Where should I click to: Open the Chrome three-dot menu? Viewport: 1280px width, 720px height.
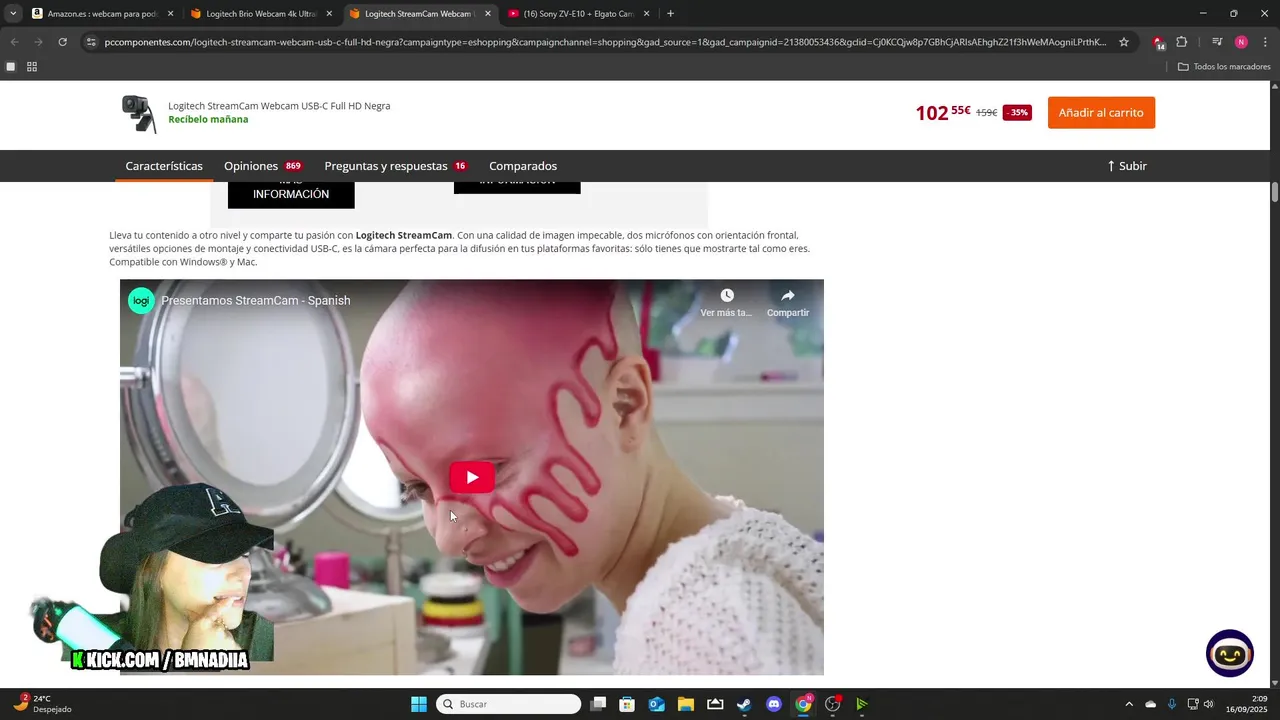point(1264,42)
